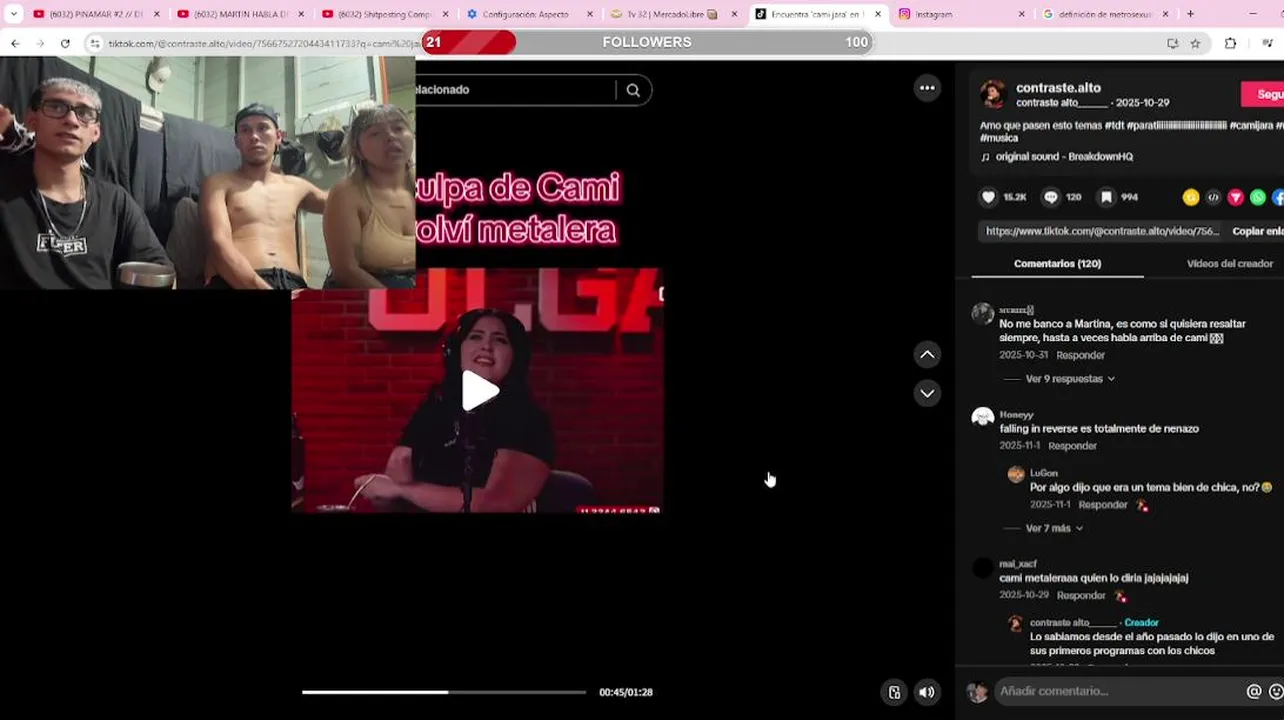Click the @ mention icon in comment box

1253,691
